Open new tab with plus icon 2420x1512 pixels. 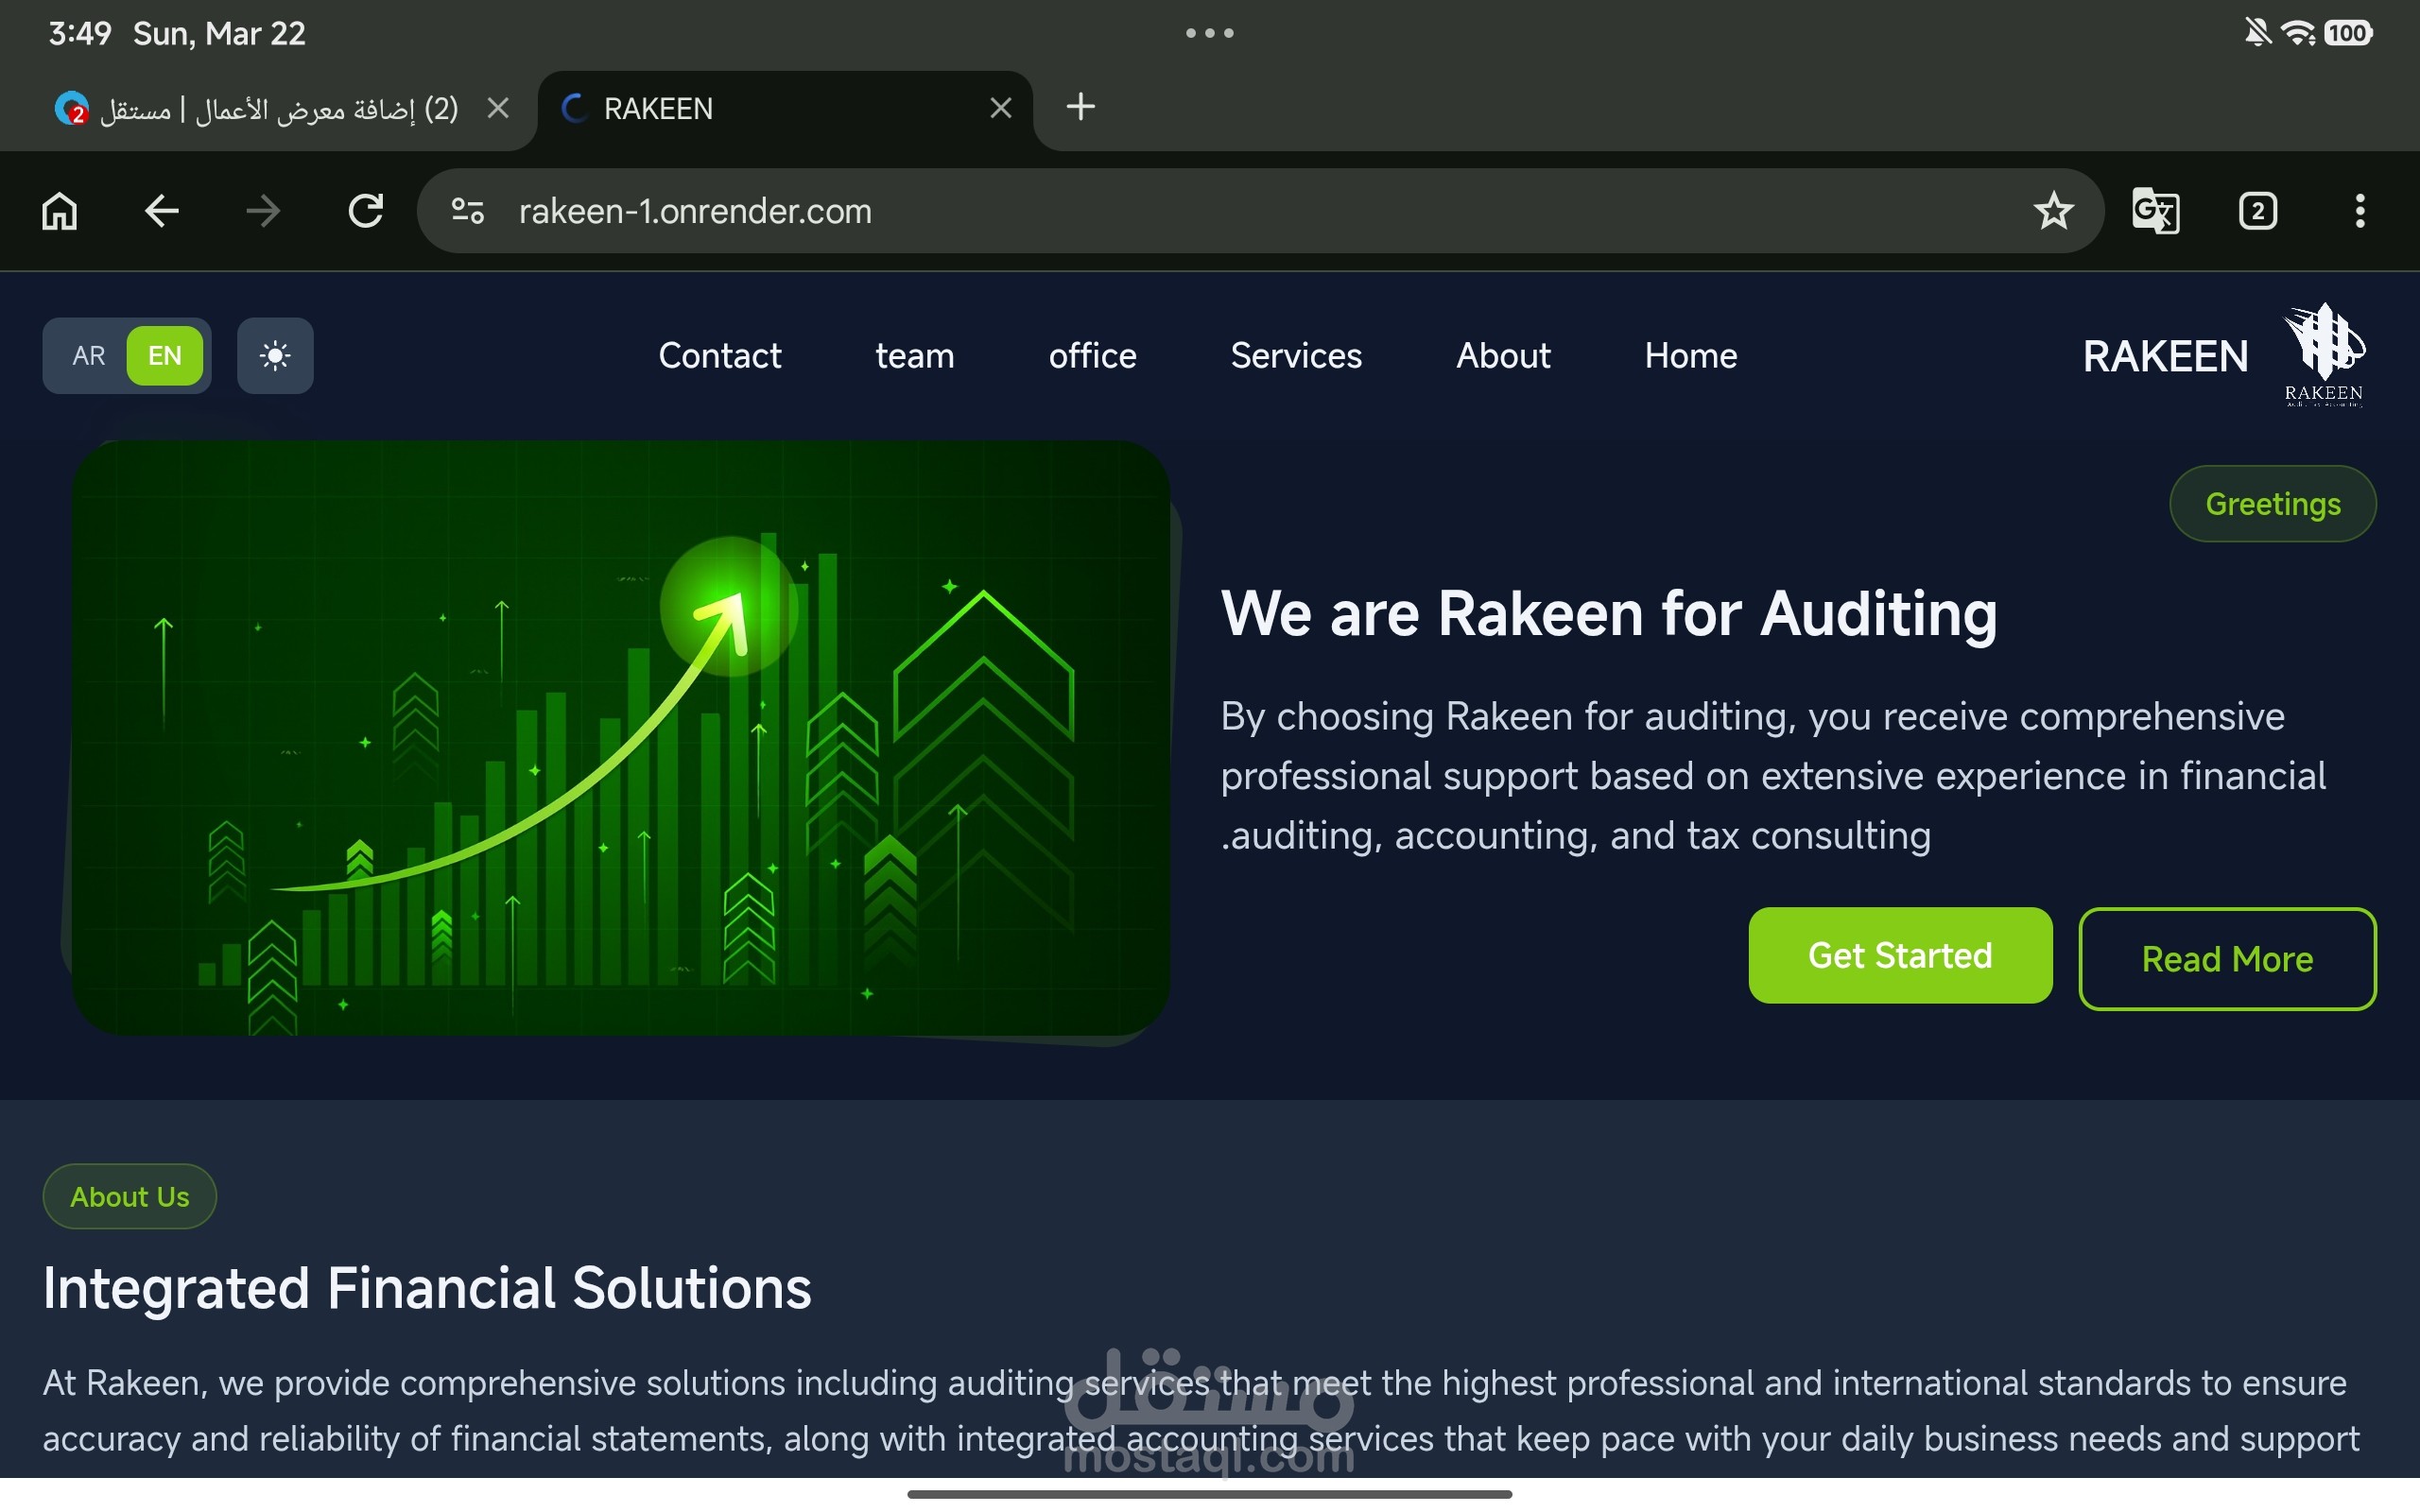(1080, 107)
